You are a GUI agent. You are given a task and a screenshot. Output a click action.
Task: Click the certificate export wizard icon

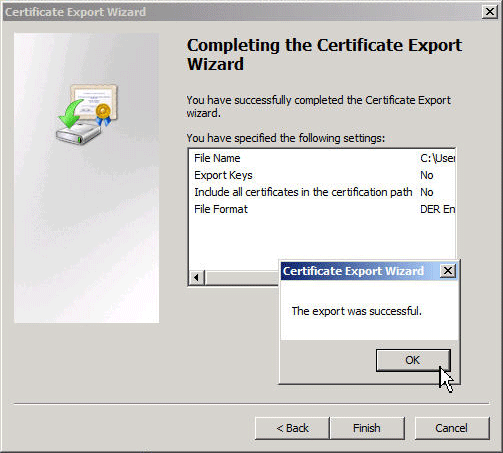tap(87, 114)
